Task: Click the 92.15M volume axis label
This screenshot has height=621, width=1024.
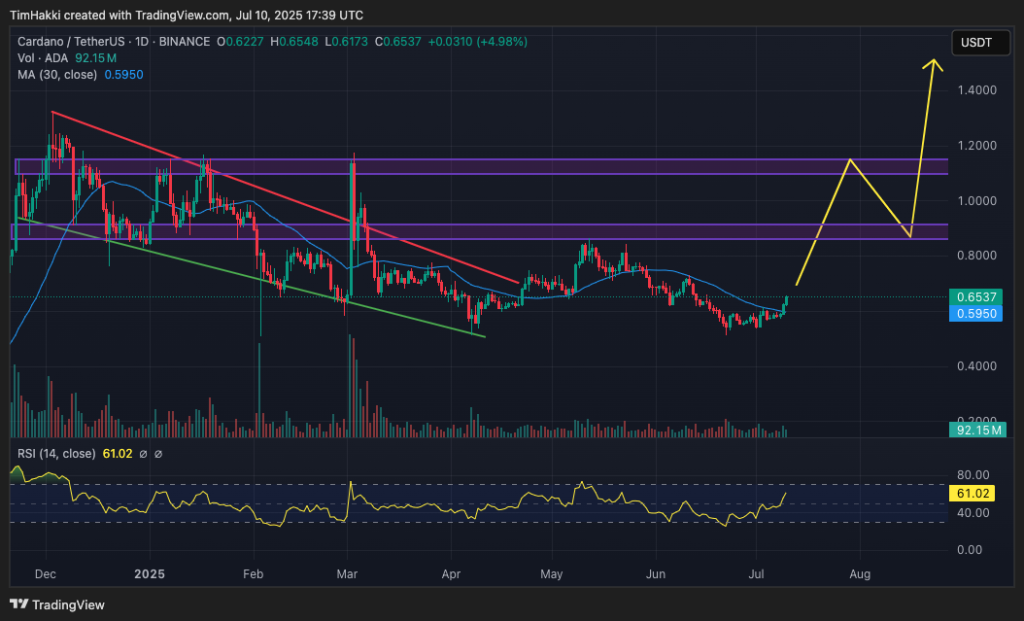Action: click(x=974, y=430)
